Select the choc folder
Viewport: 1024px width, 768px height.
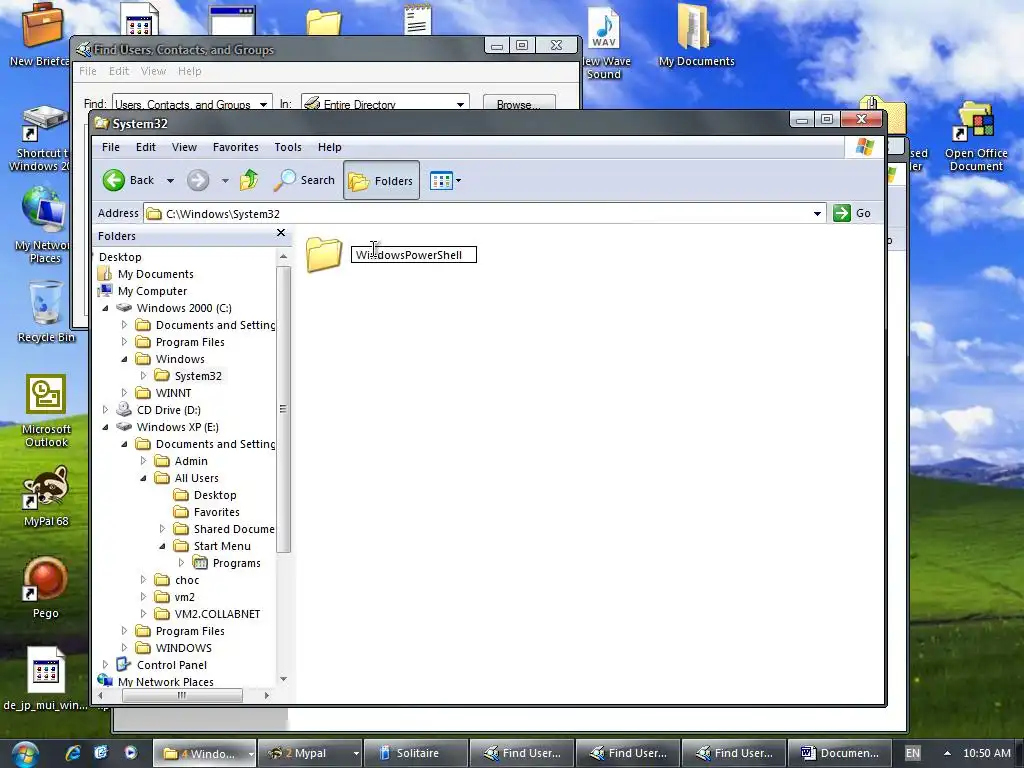pos(187,580)
